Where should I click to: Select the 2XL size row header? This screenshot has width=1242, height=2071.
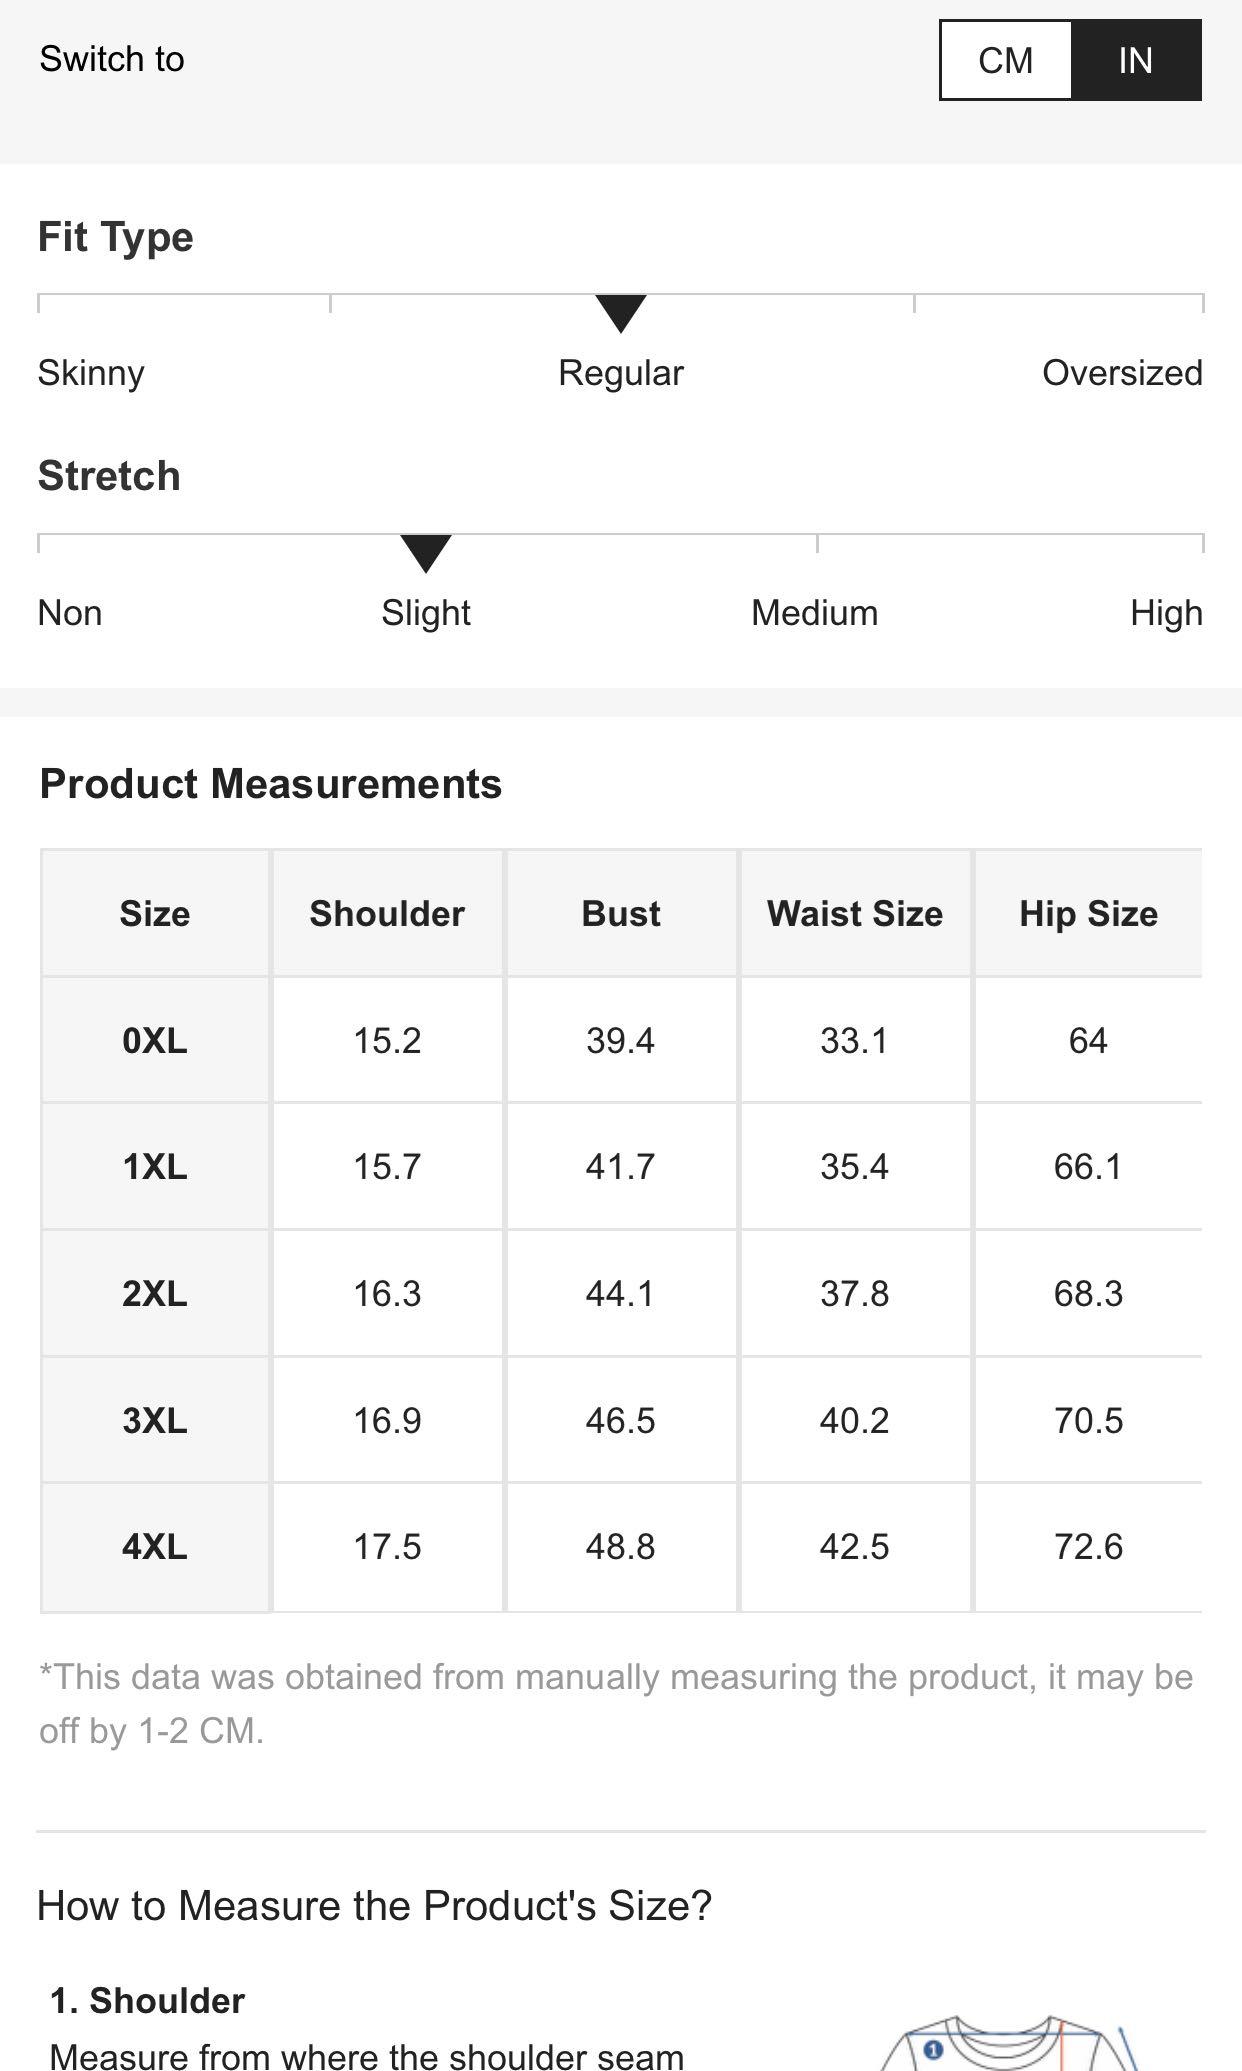[155, 1293]
